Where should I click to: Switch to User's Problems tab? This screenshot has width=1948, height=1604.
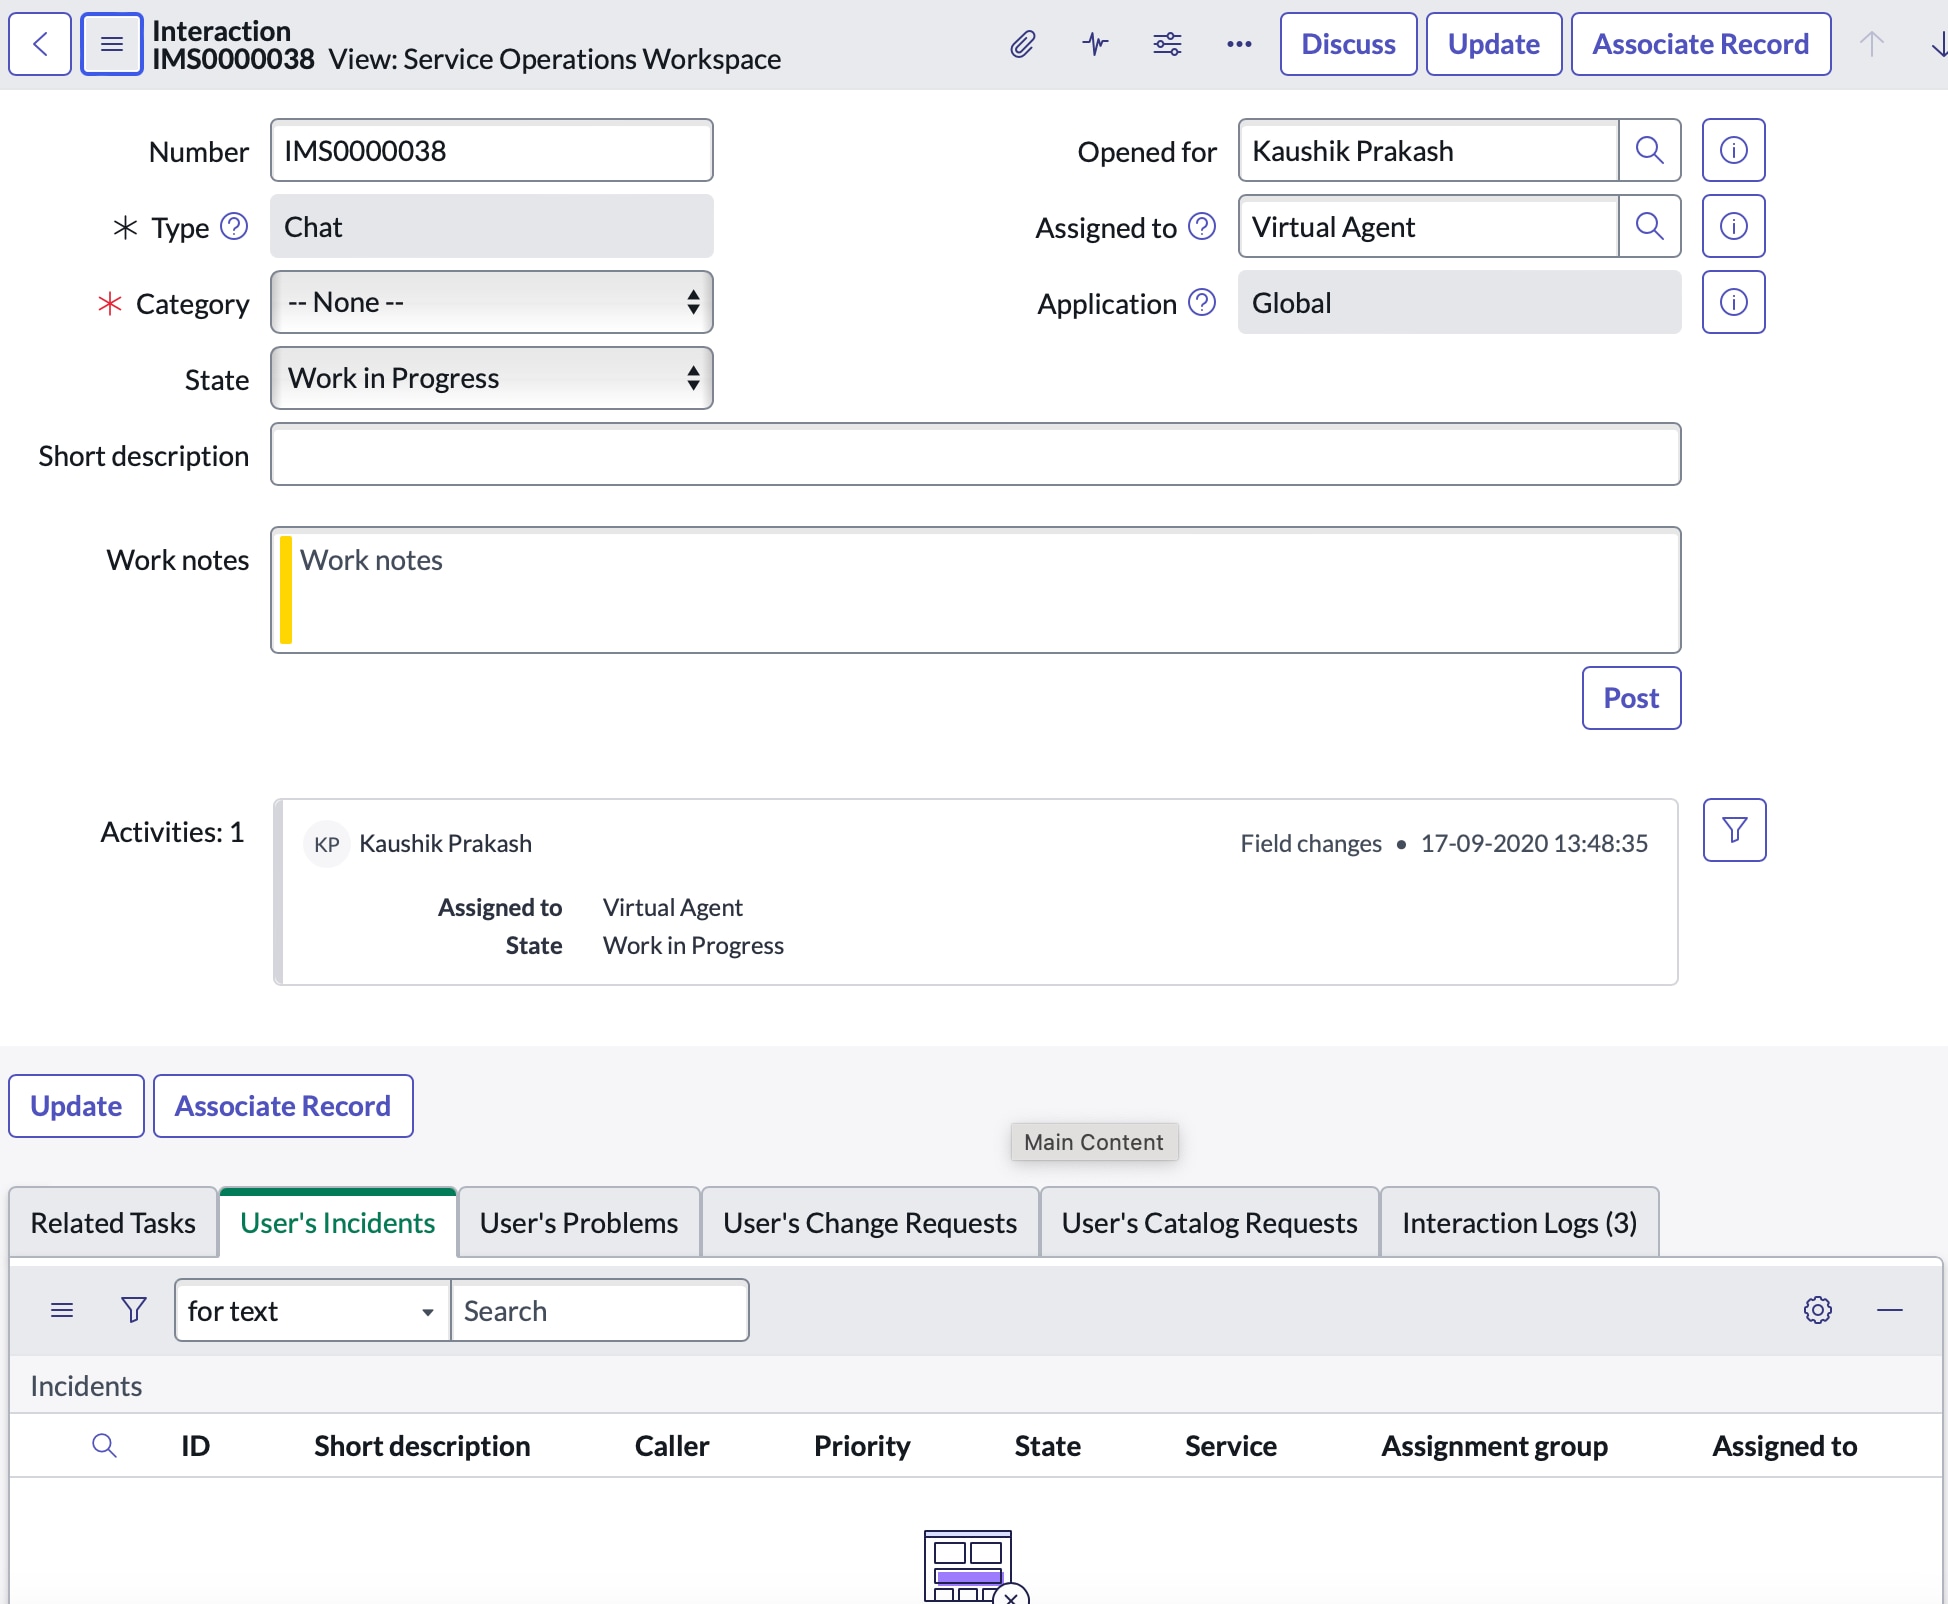pyautogui.click(x=579, y=1223)
